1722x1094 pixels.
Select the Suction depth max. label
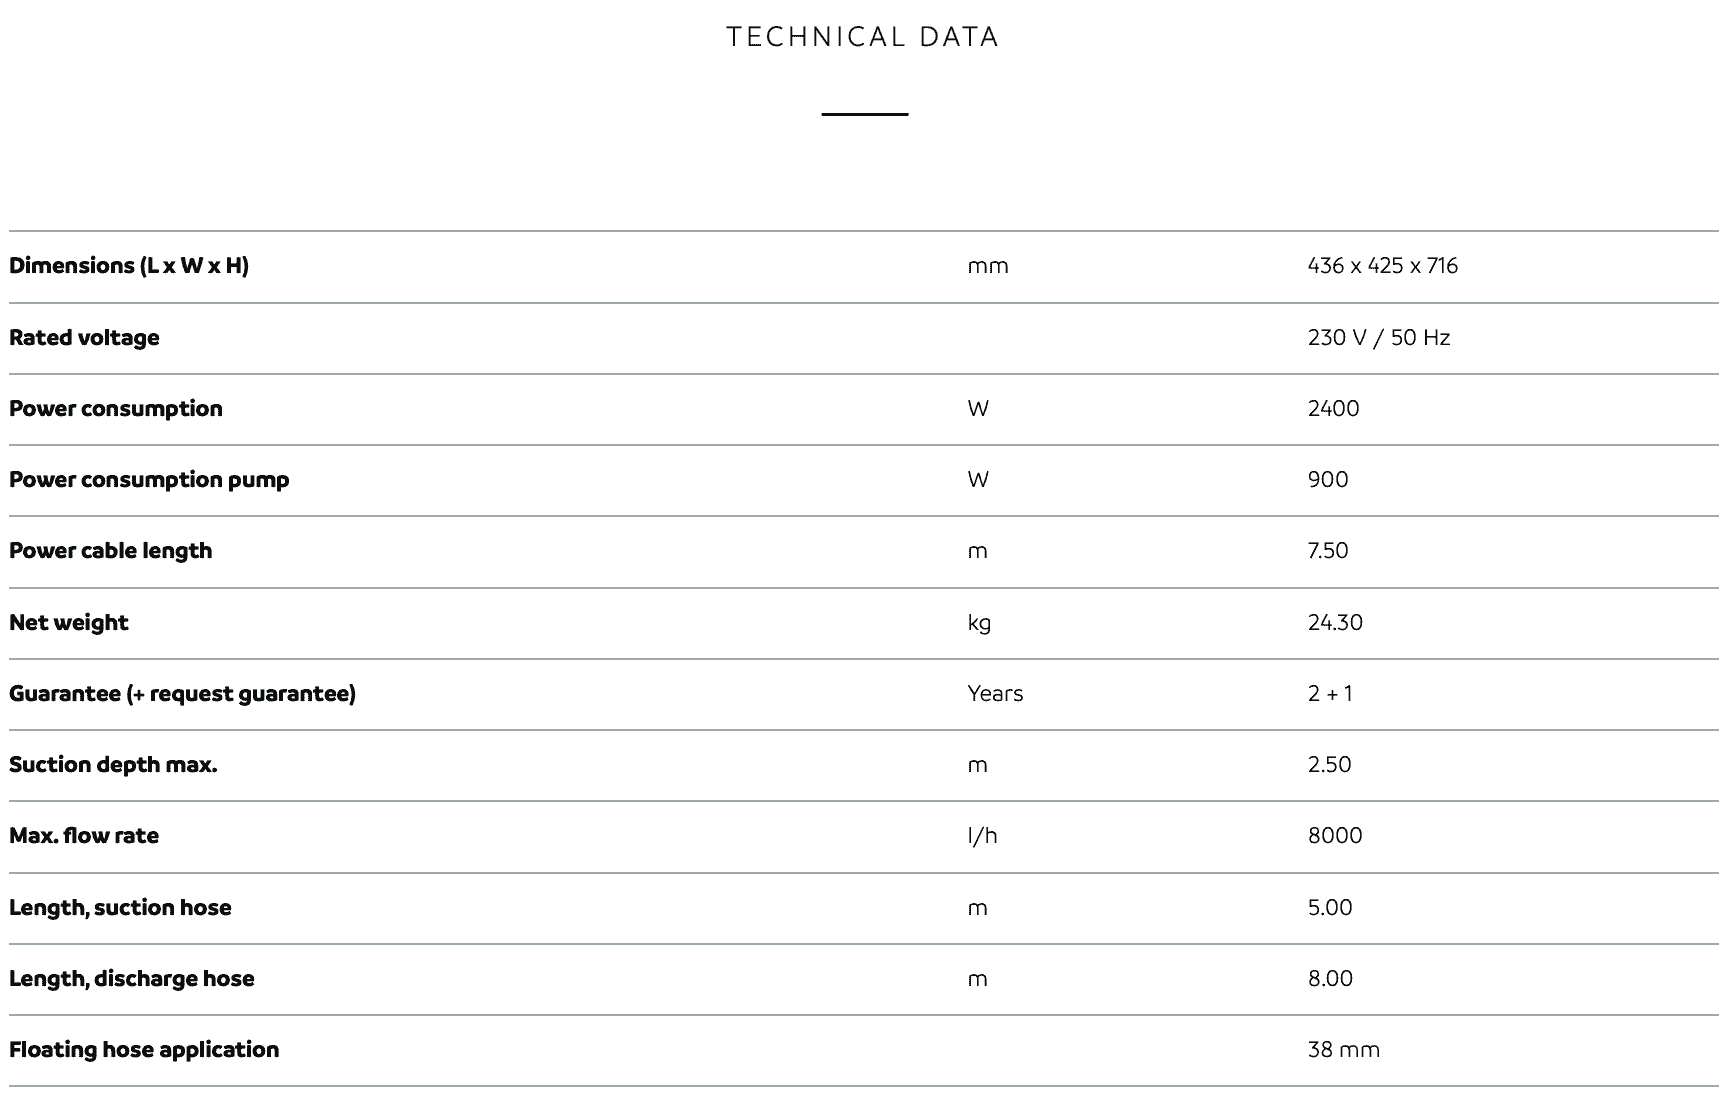coord(113,765)
